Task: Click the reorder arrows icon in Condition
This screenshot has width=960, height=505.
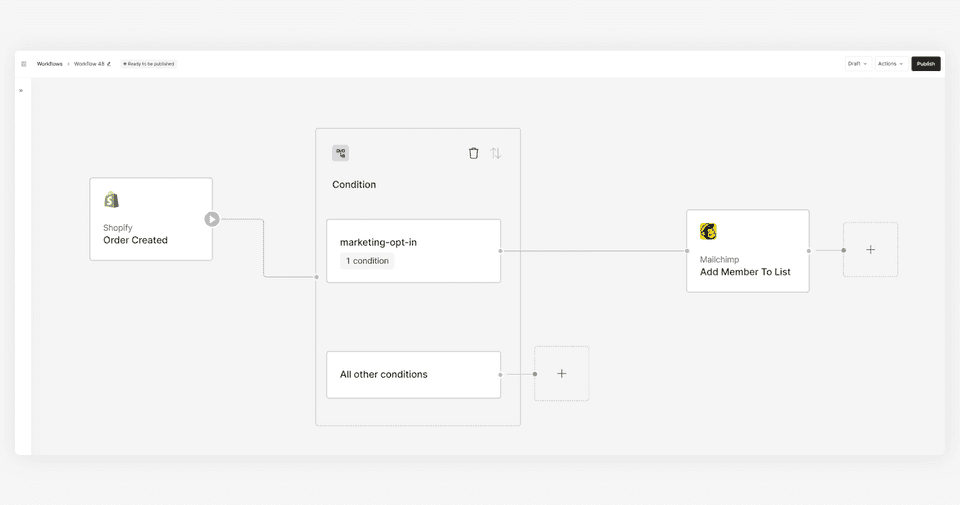Action: pos(496,153)
